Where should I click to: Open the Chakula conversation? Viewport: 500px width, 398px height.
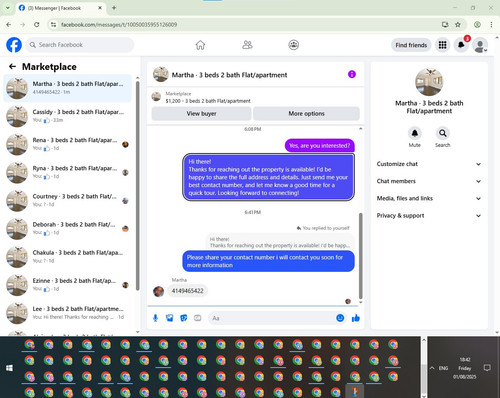point(68,257)
